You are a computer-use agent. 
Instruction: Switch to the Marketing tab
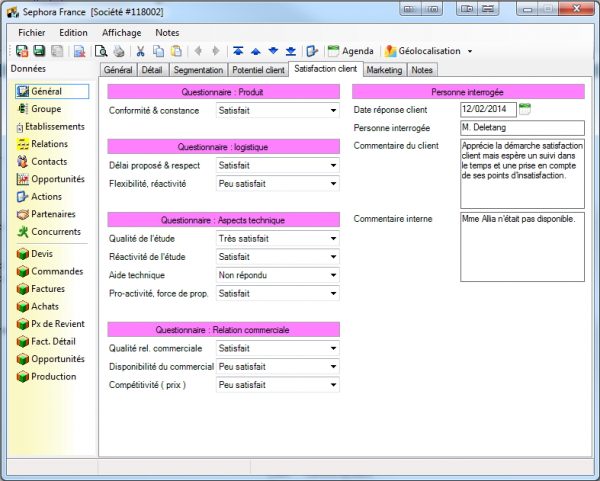[x=385, y=70]
